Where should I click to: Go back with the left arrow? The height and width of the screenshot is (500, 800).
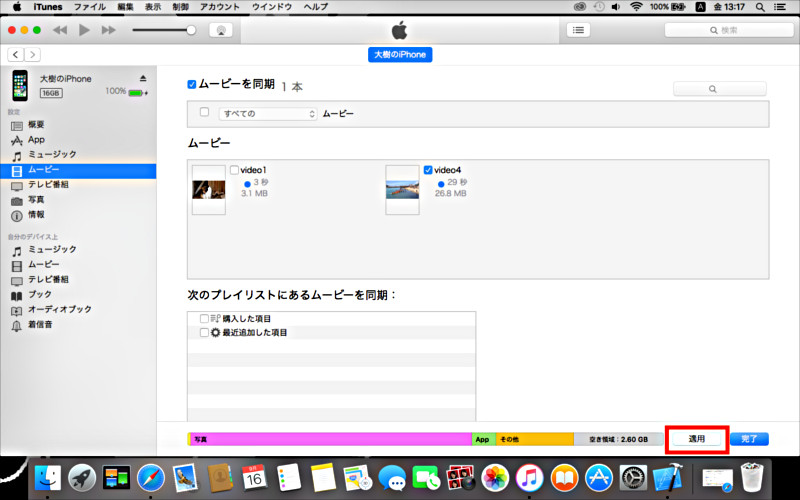point(16,55)
